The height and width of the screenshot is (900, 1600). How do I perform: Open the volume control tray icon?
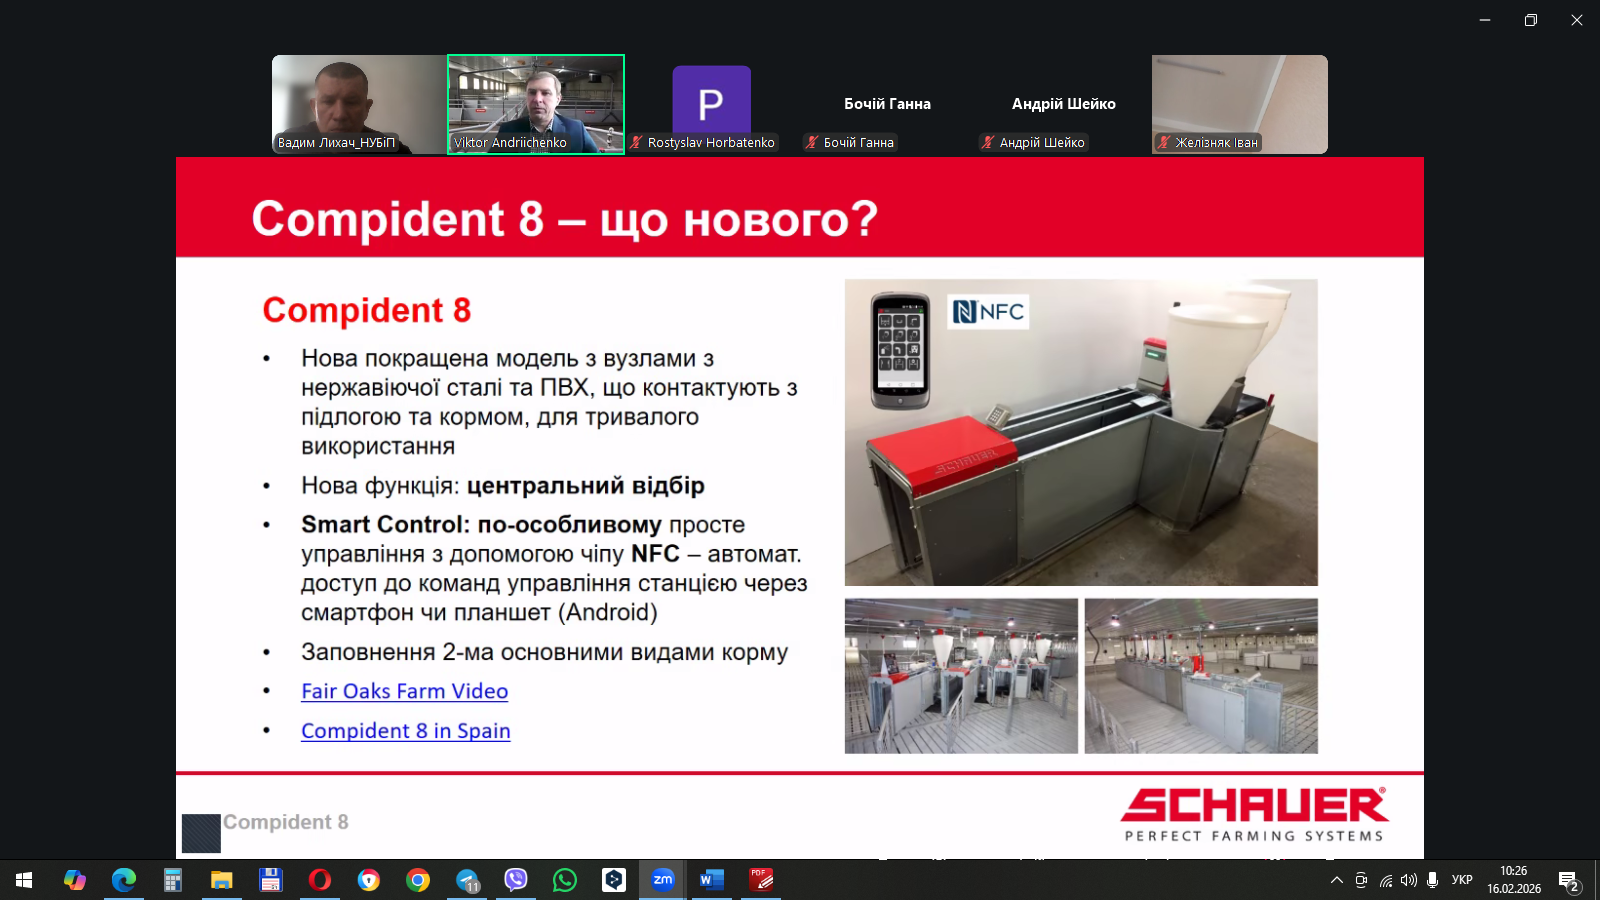[1409, 880]
